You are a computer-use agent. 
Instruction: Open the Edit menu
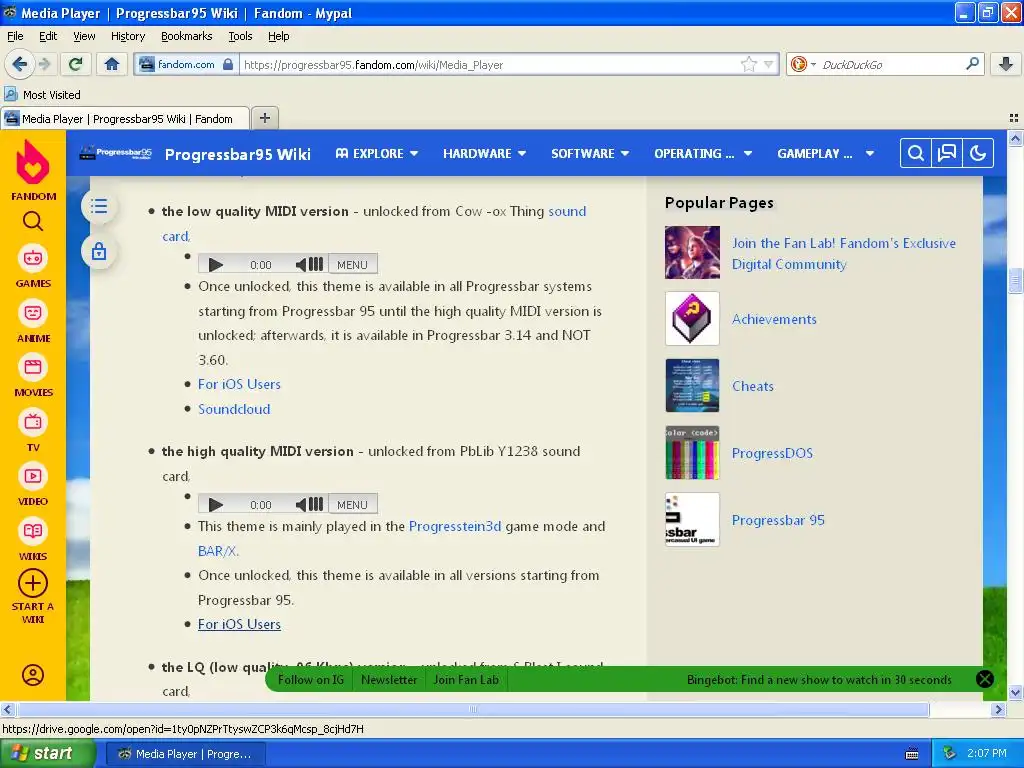[48, 36]
